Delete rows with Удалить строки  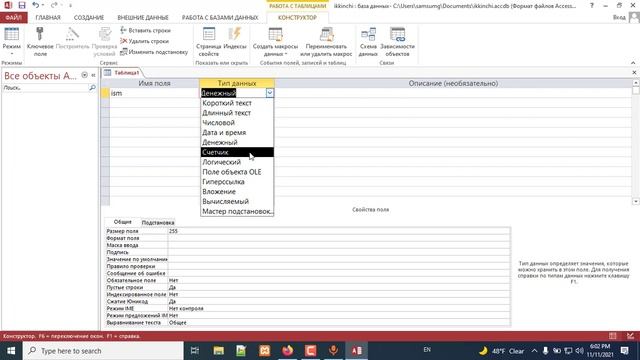pos(145,41)
